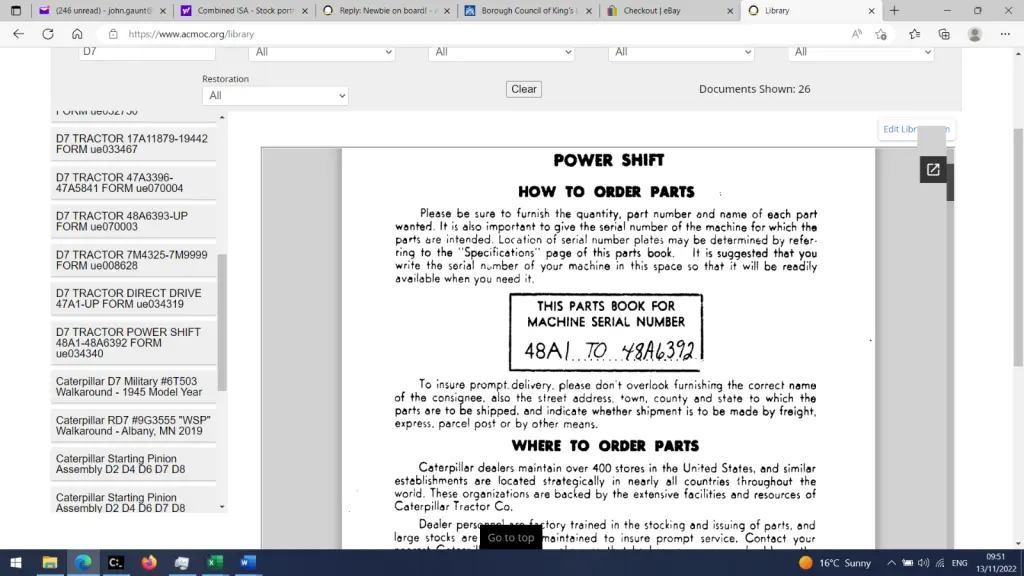Click the document list scrollbar thumb
Screen dimensions: 1024x576
click(x=222, y=322)
